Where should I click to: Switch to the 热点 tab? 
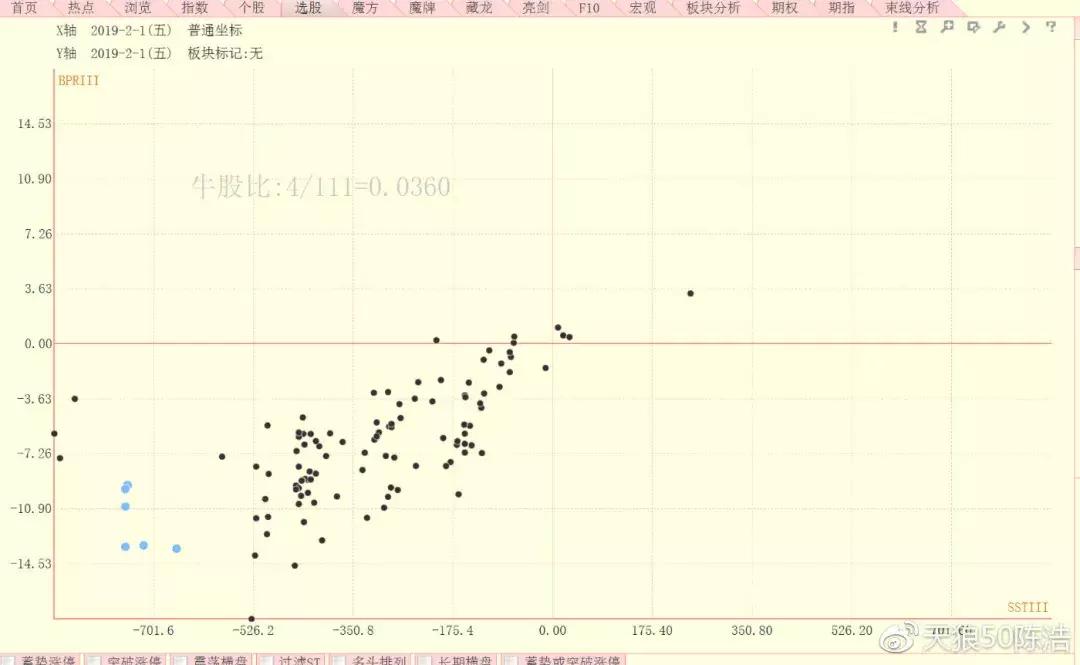(81, 8)
